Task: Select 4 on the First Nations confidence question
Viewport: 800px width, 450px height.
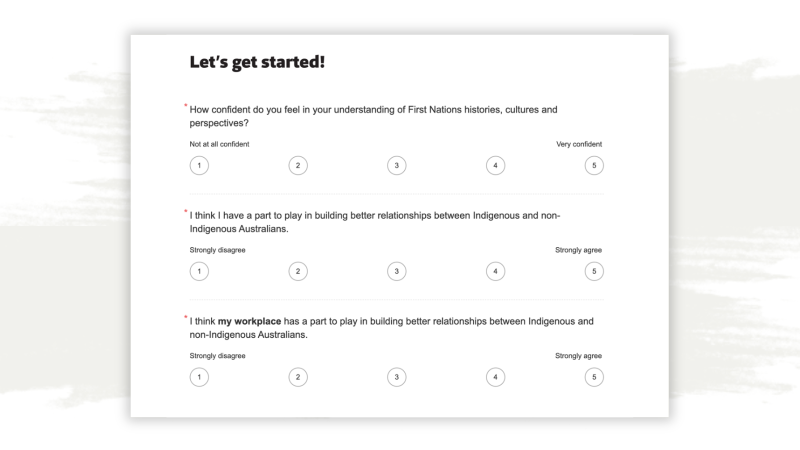Action: (494, 165)
